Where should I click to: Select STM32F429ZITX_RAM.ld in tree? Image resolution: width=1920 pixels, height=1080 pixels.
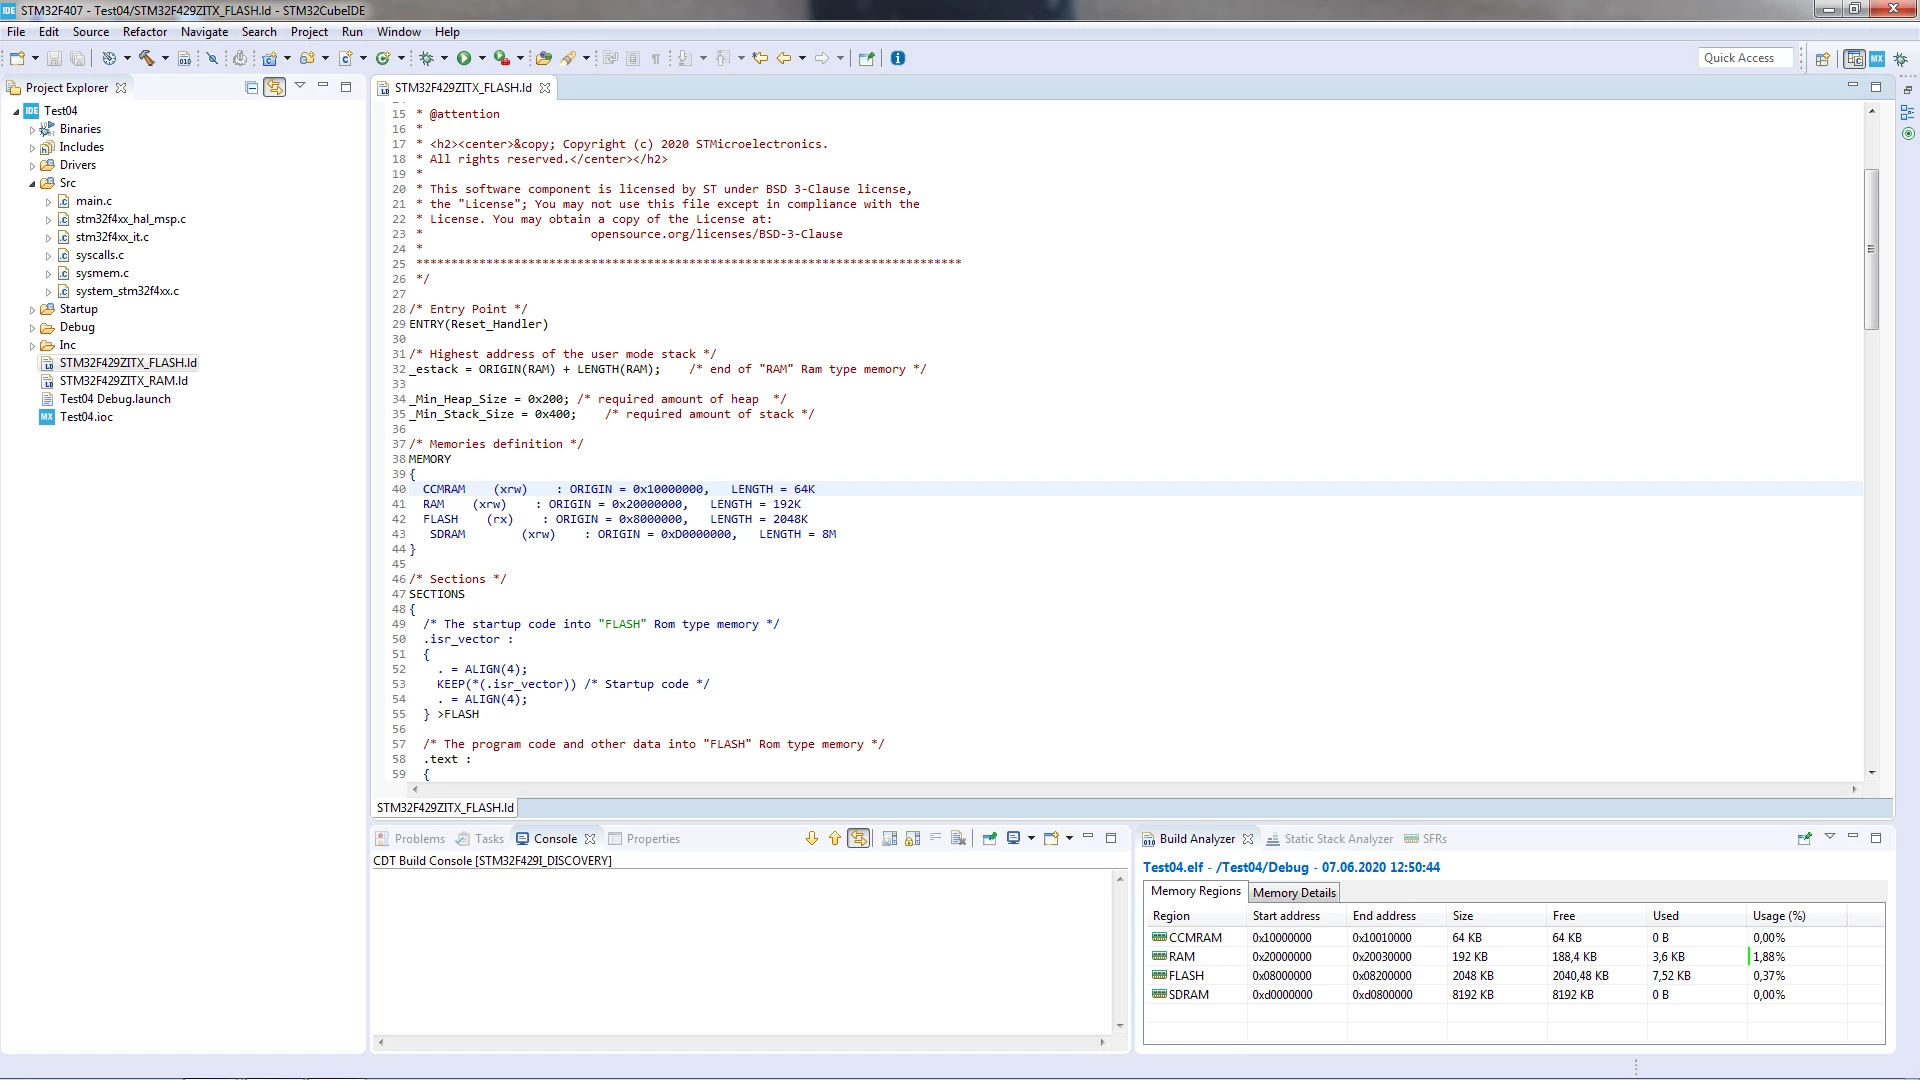pyautogui.click(x=114, y=381)
